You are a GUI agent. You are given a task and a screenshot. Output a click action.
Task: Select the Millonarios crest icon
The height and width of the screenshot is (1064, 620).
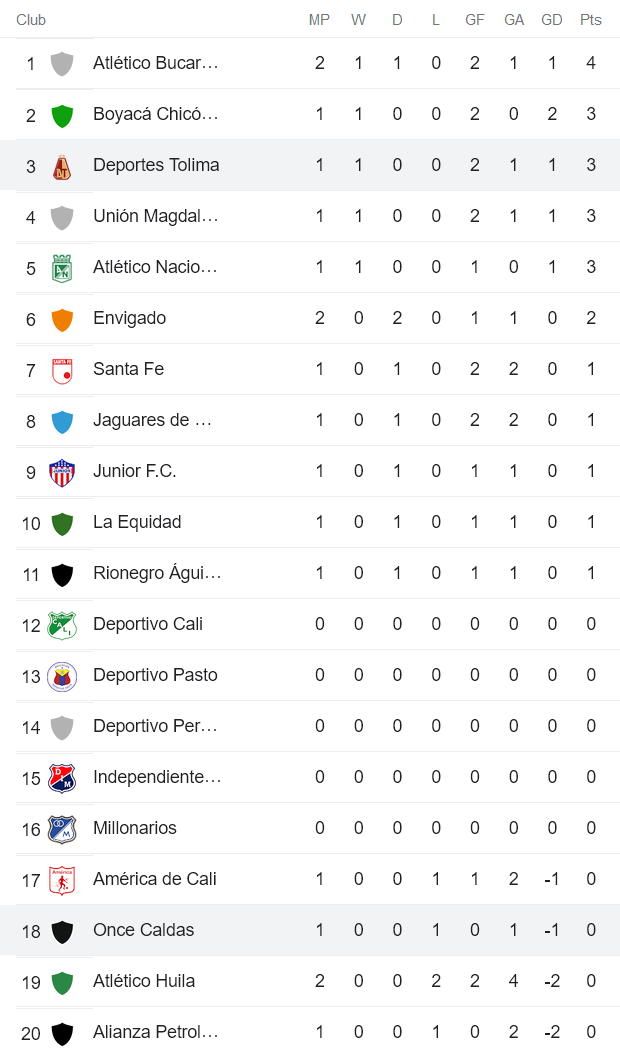pyautogui.click(x=63, y=827)
